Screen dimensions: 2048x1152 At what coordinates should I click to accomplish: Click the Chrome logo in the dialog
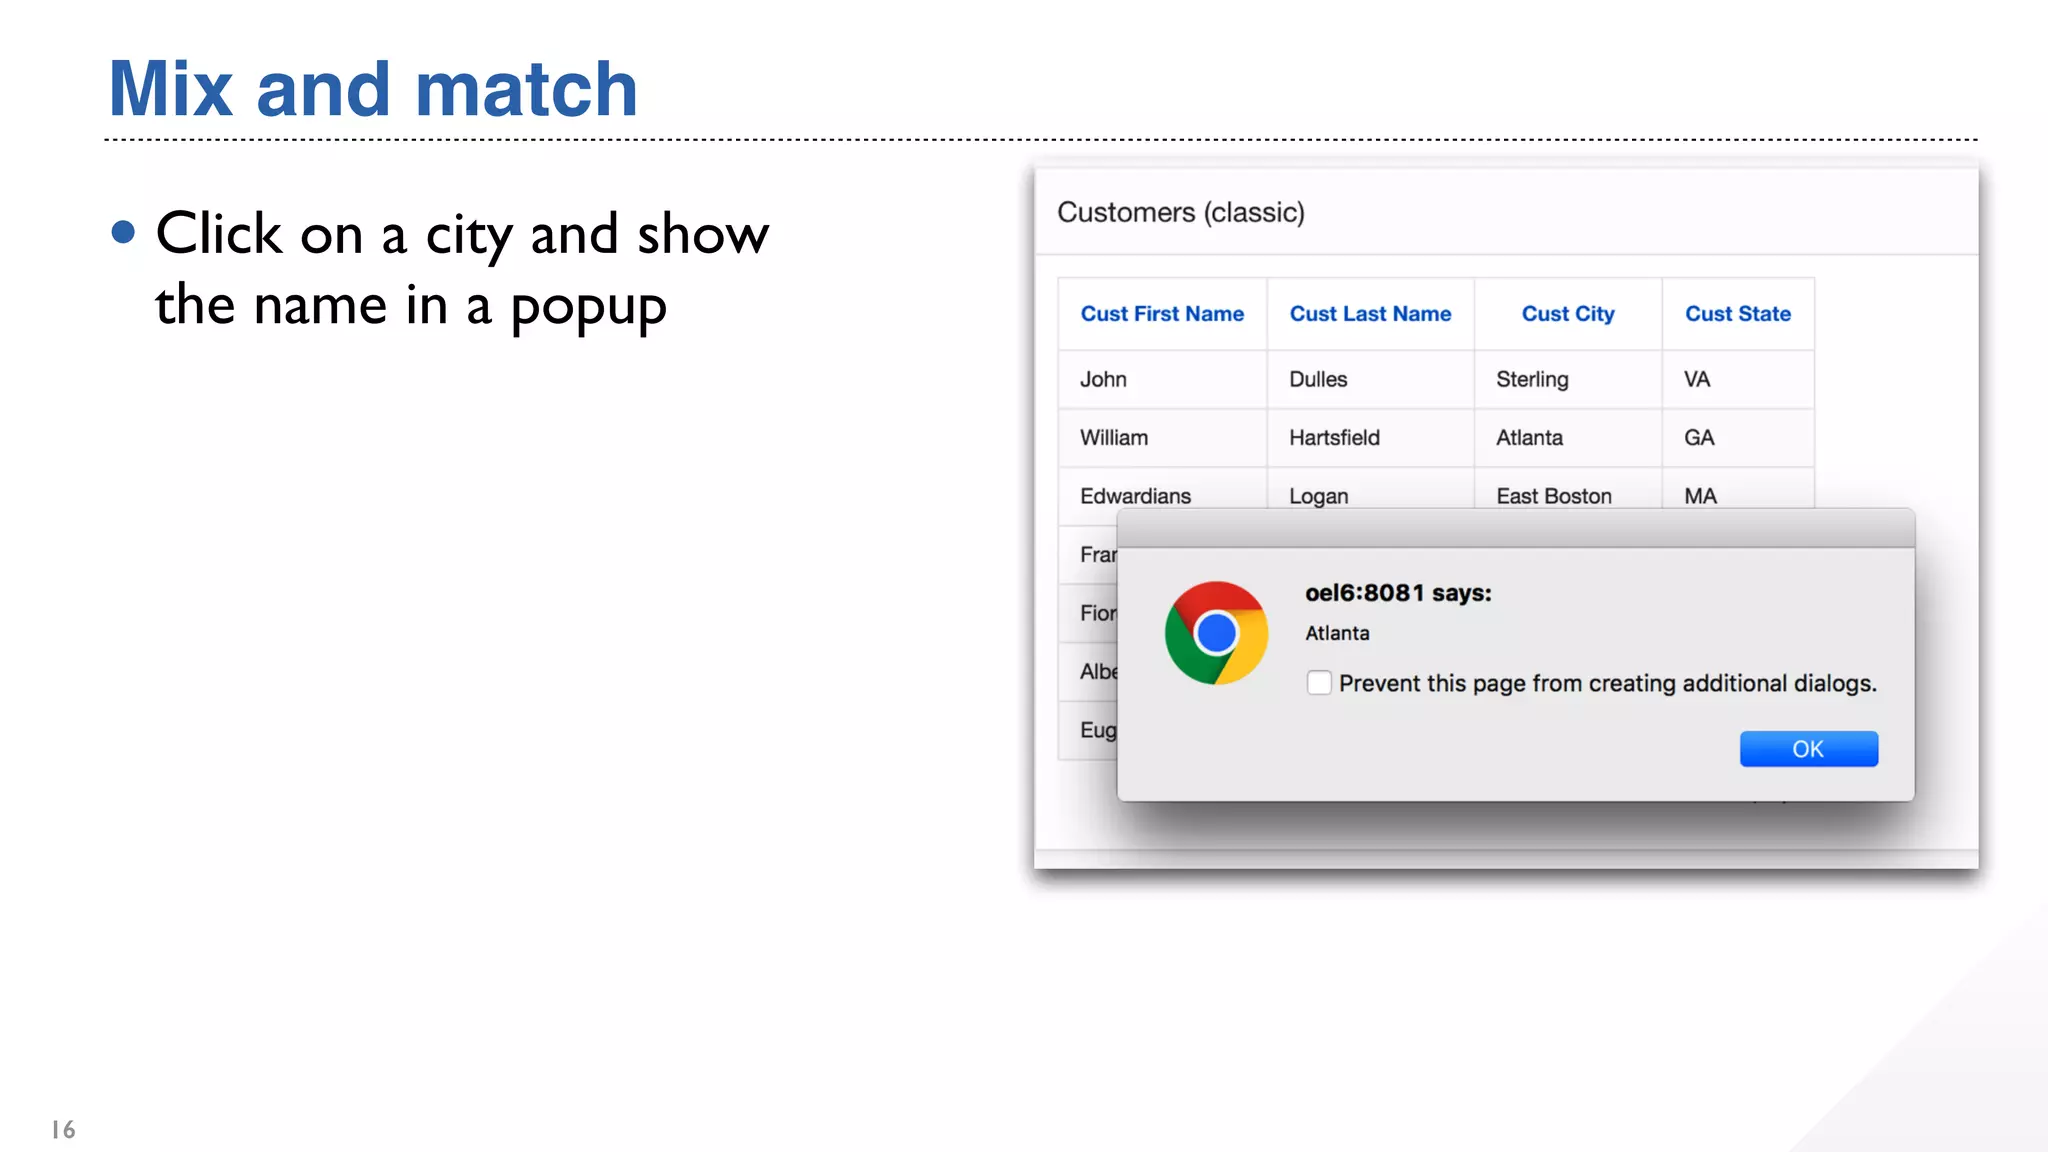tap(1216, 633)
